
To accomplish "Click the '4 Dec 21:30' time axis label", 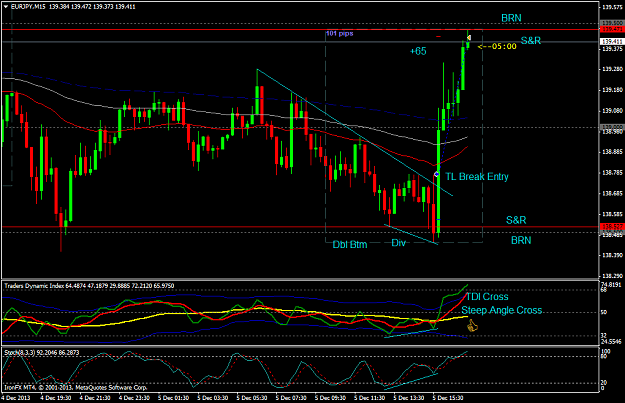I will pyautogui.click(x=94, y=398).
